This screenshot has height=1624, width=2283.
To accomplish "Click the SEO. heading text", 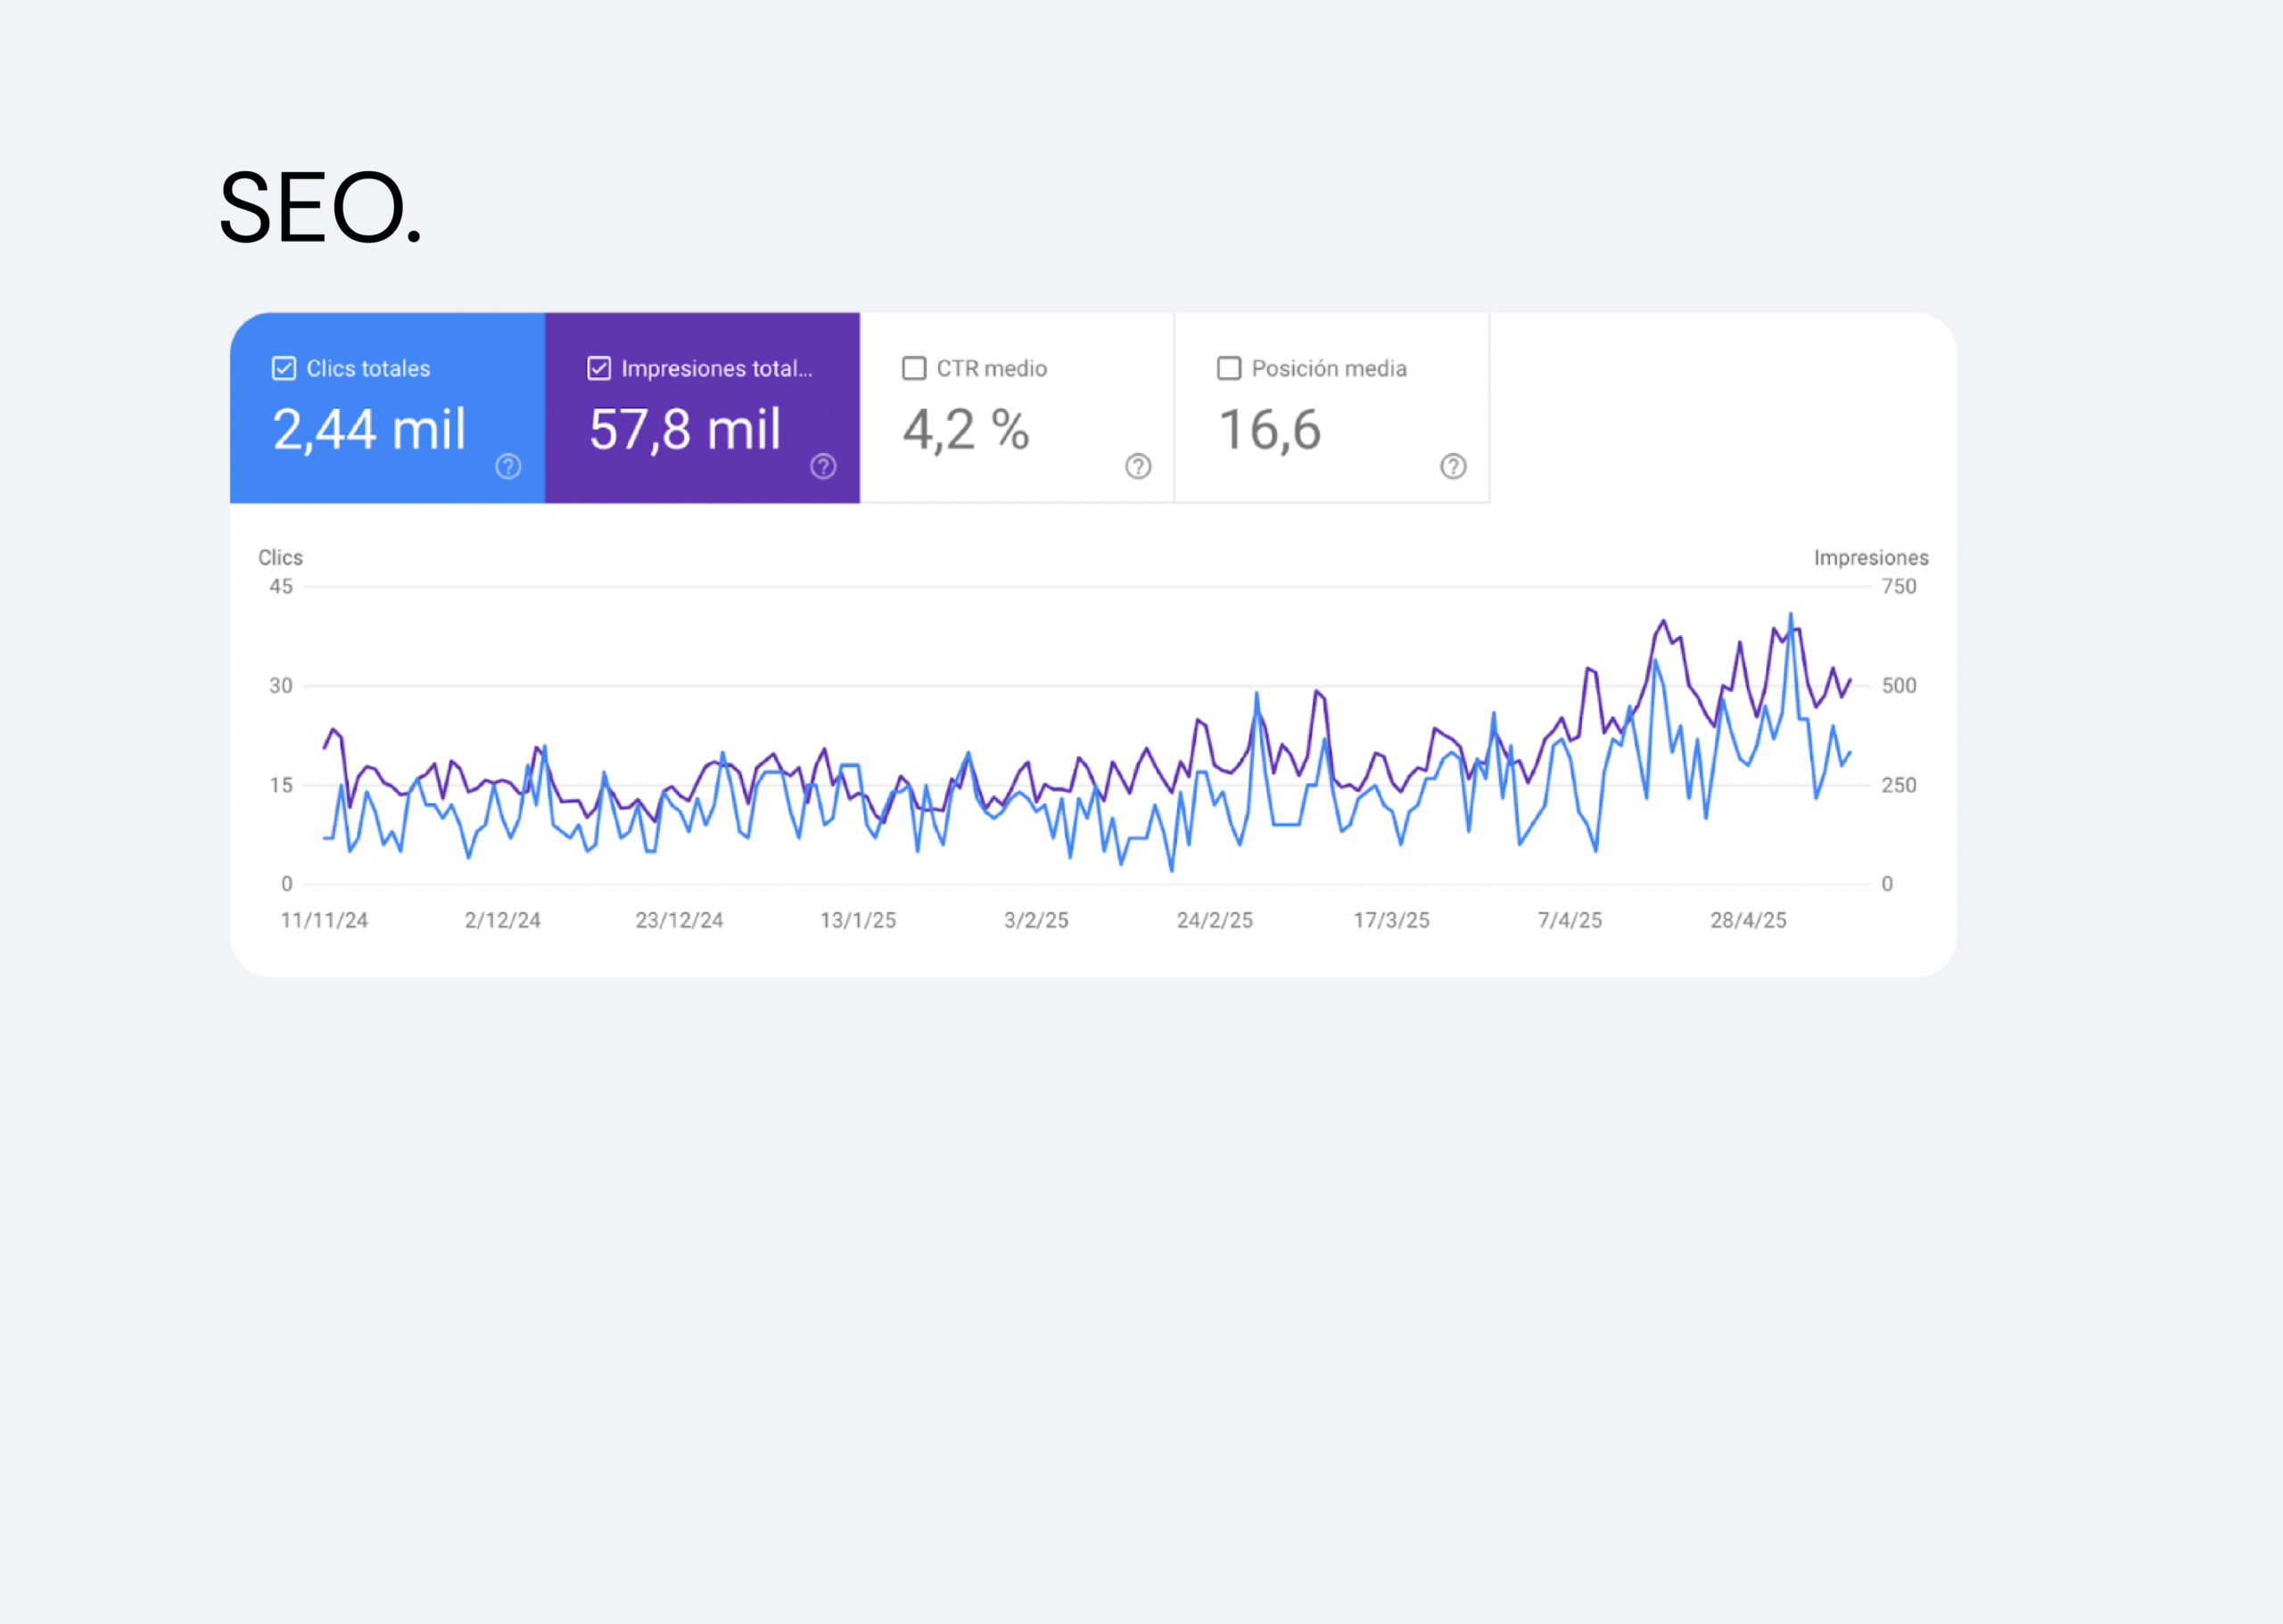I will (321, 208).
